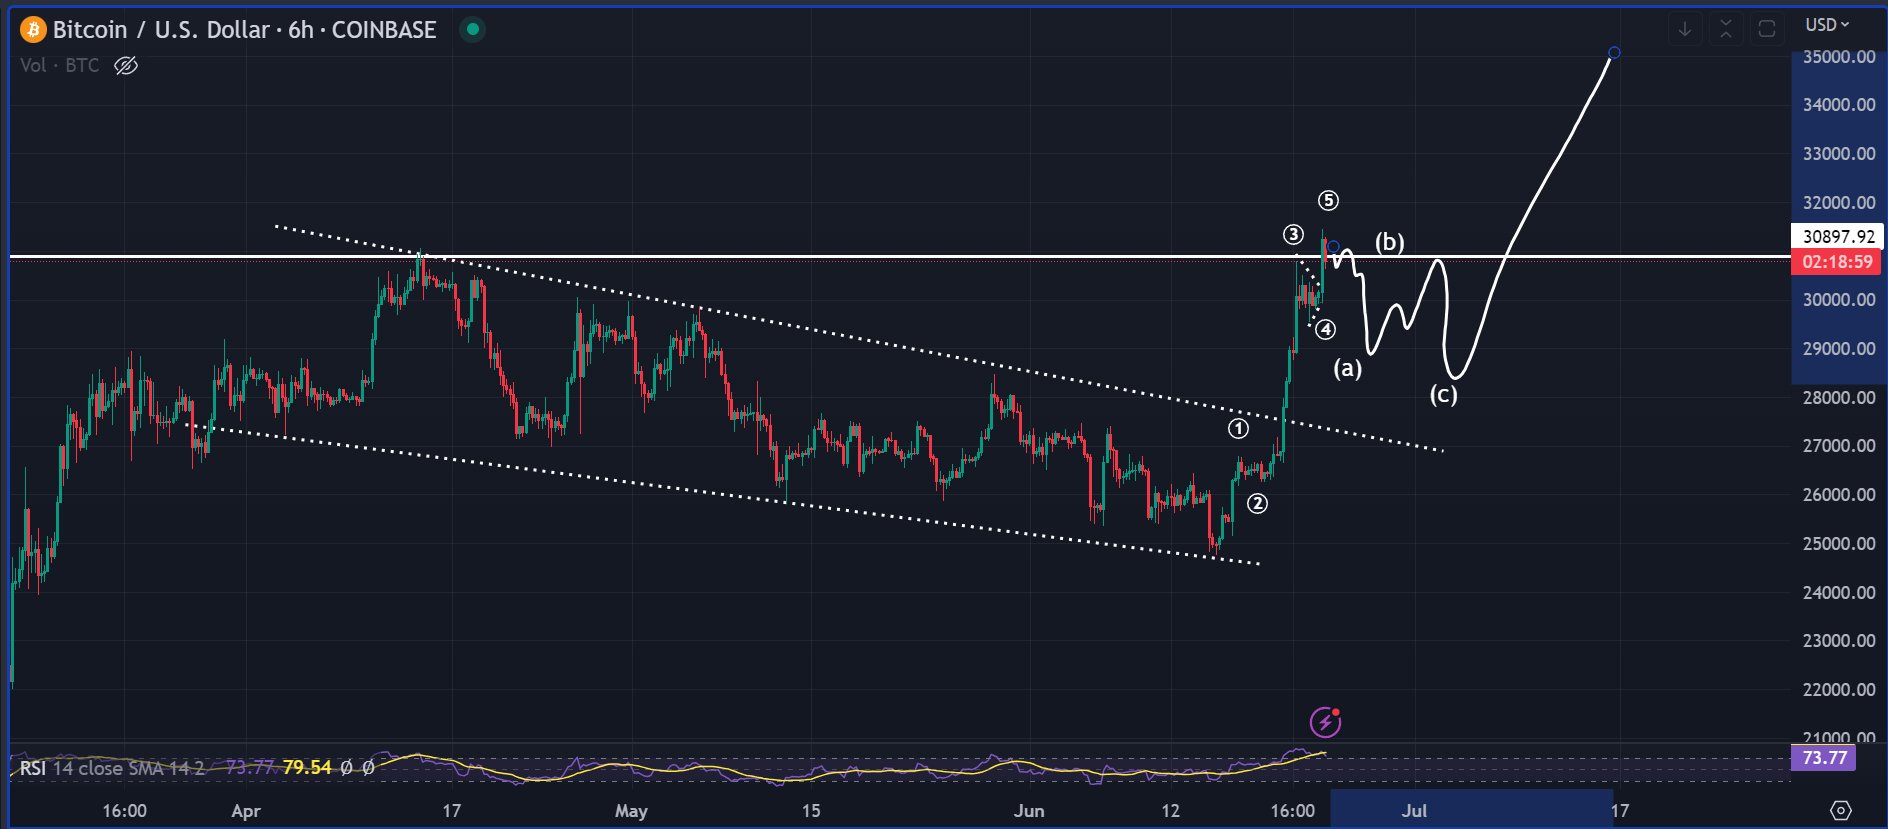Open the Bitcoin / U.S. Dollar symbol title

pyautogui.click(x=244, y=30)
